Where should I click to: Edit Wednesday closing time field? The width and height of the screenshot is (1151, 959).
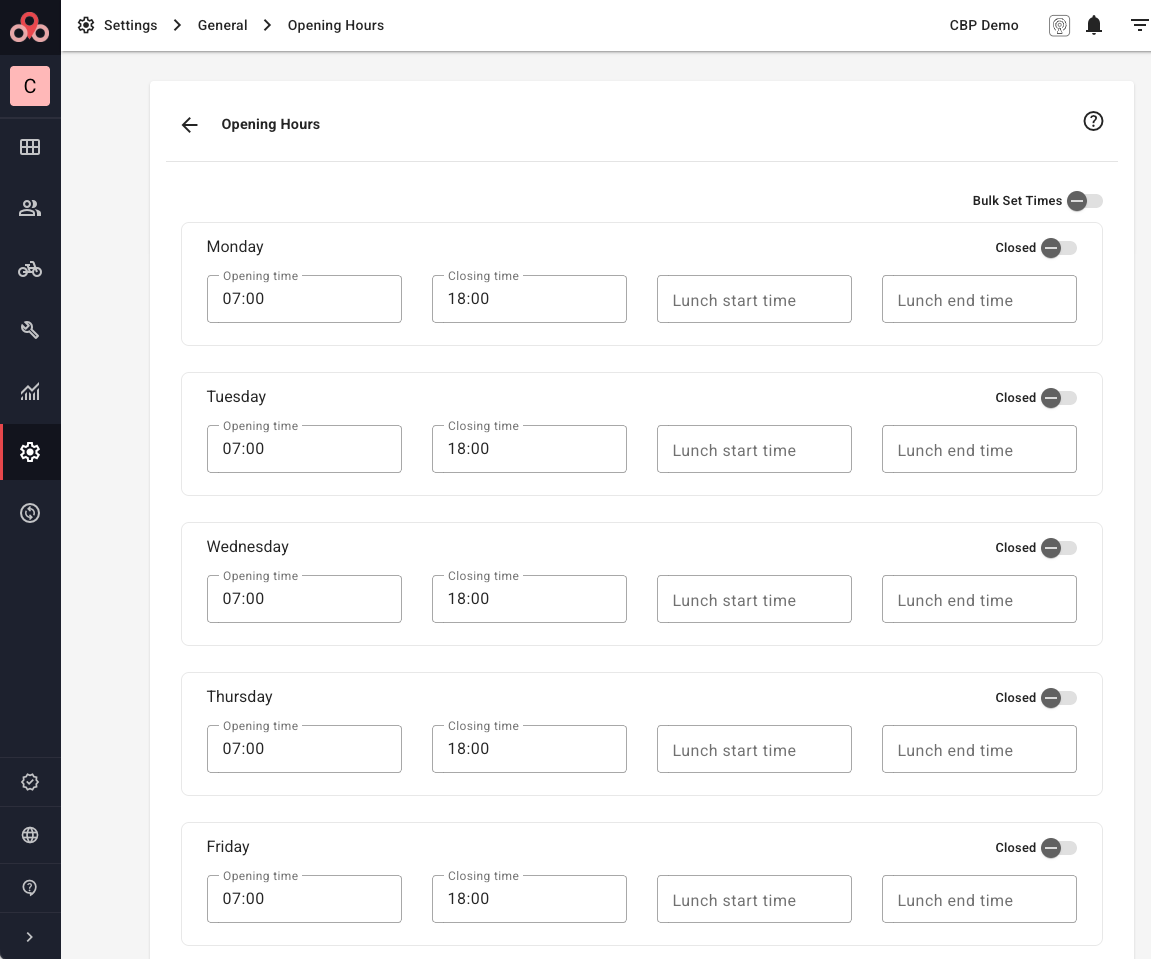pyautogui.click(x=529, y=599)
